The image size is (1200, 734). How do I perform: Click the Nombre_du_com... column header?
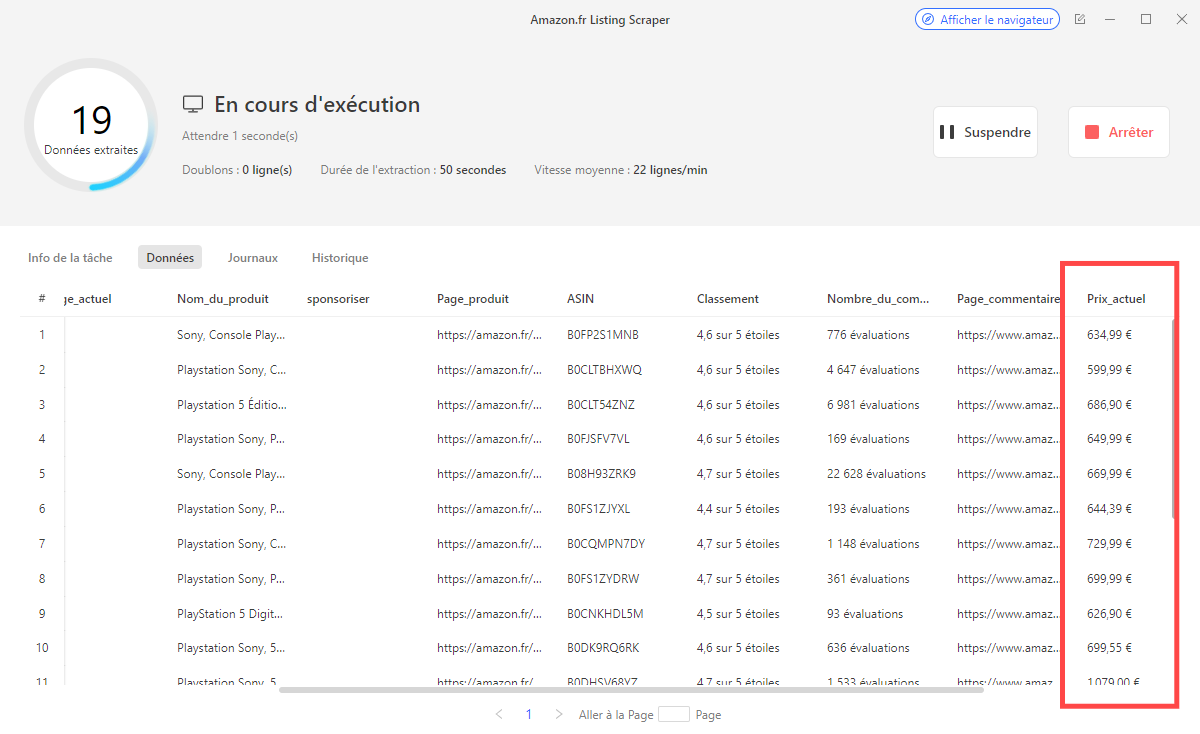pos(879,298)
